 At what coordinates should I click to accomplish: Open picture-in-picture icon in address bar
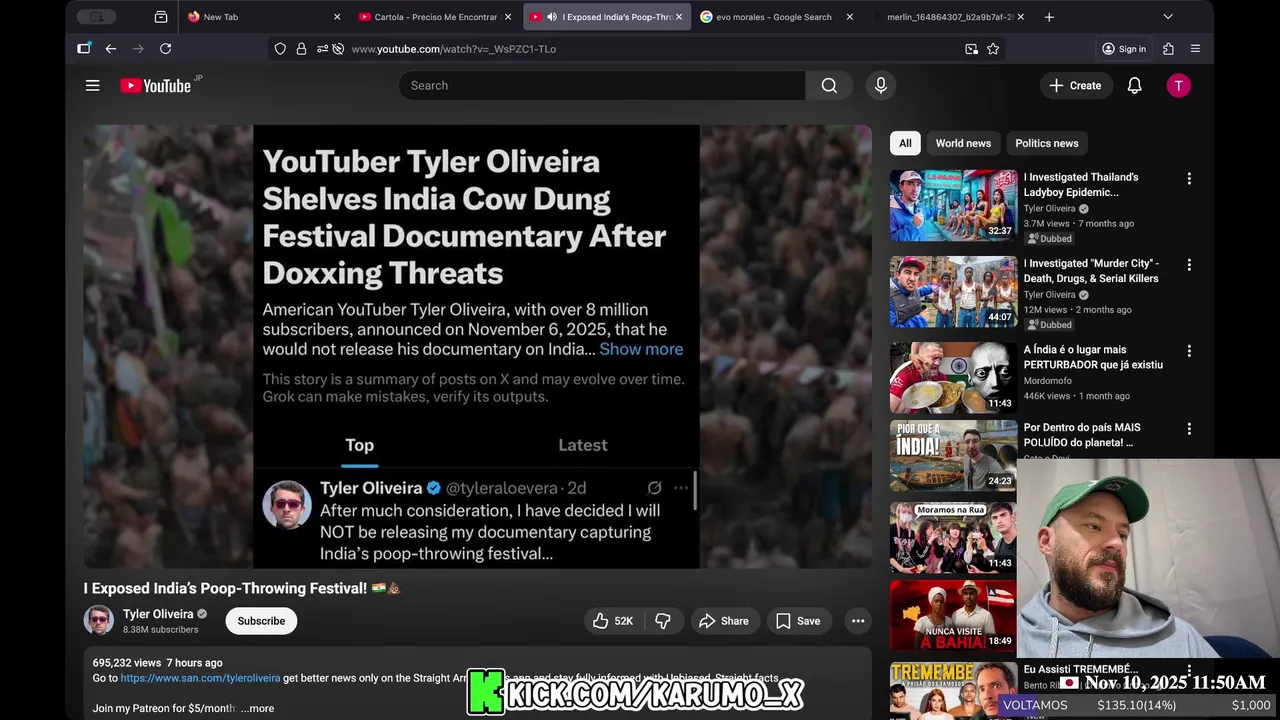971,49
